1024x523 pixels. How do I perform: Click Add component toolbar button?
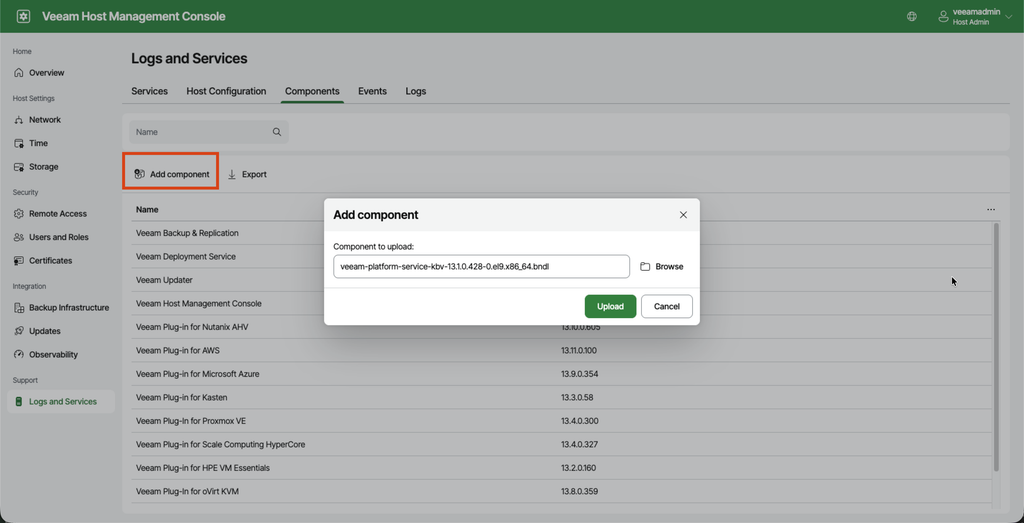171,174
